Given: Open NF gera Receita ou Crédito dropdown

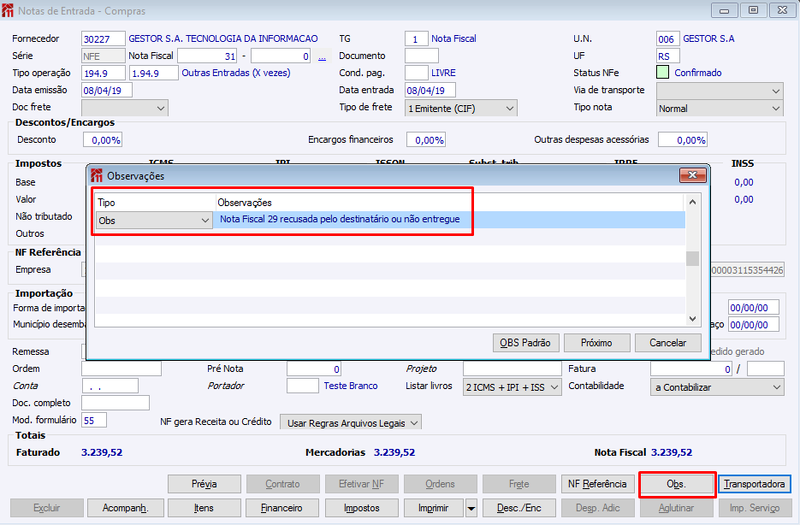Looking at the screenshot, I should click(414, 423).
